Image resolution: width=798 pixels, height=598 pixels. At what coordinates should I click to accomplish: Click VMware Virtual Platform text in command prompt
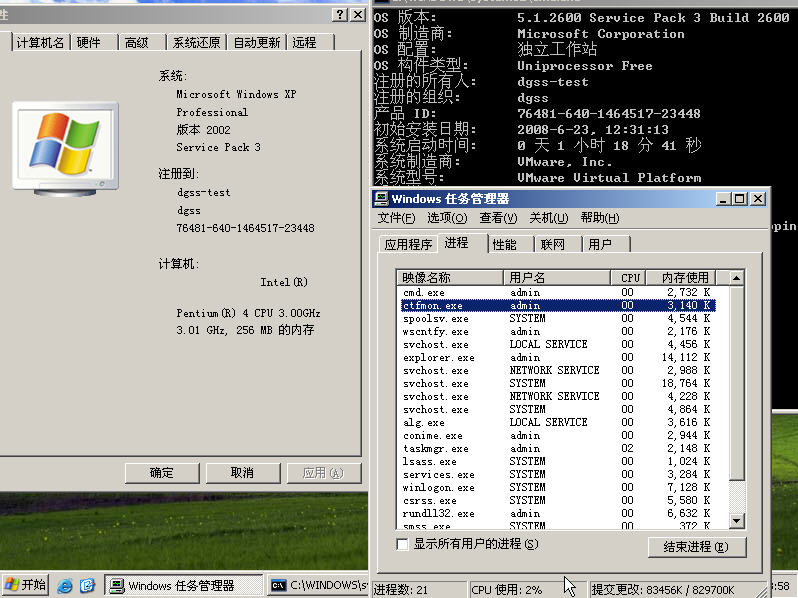(x=609, y=178)
